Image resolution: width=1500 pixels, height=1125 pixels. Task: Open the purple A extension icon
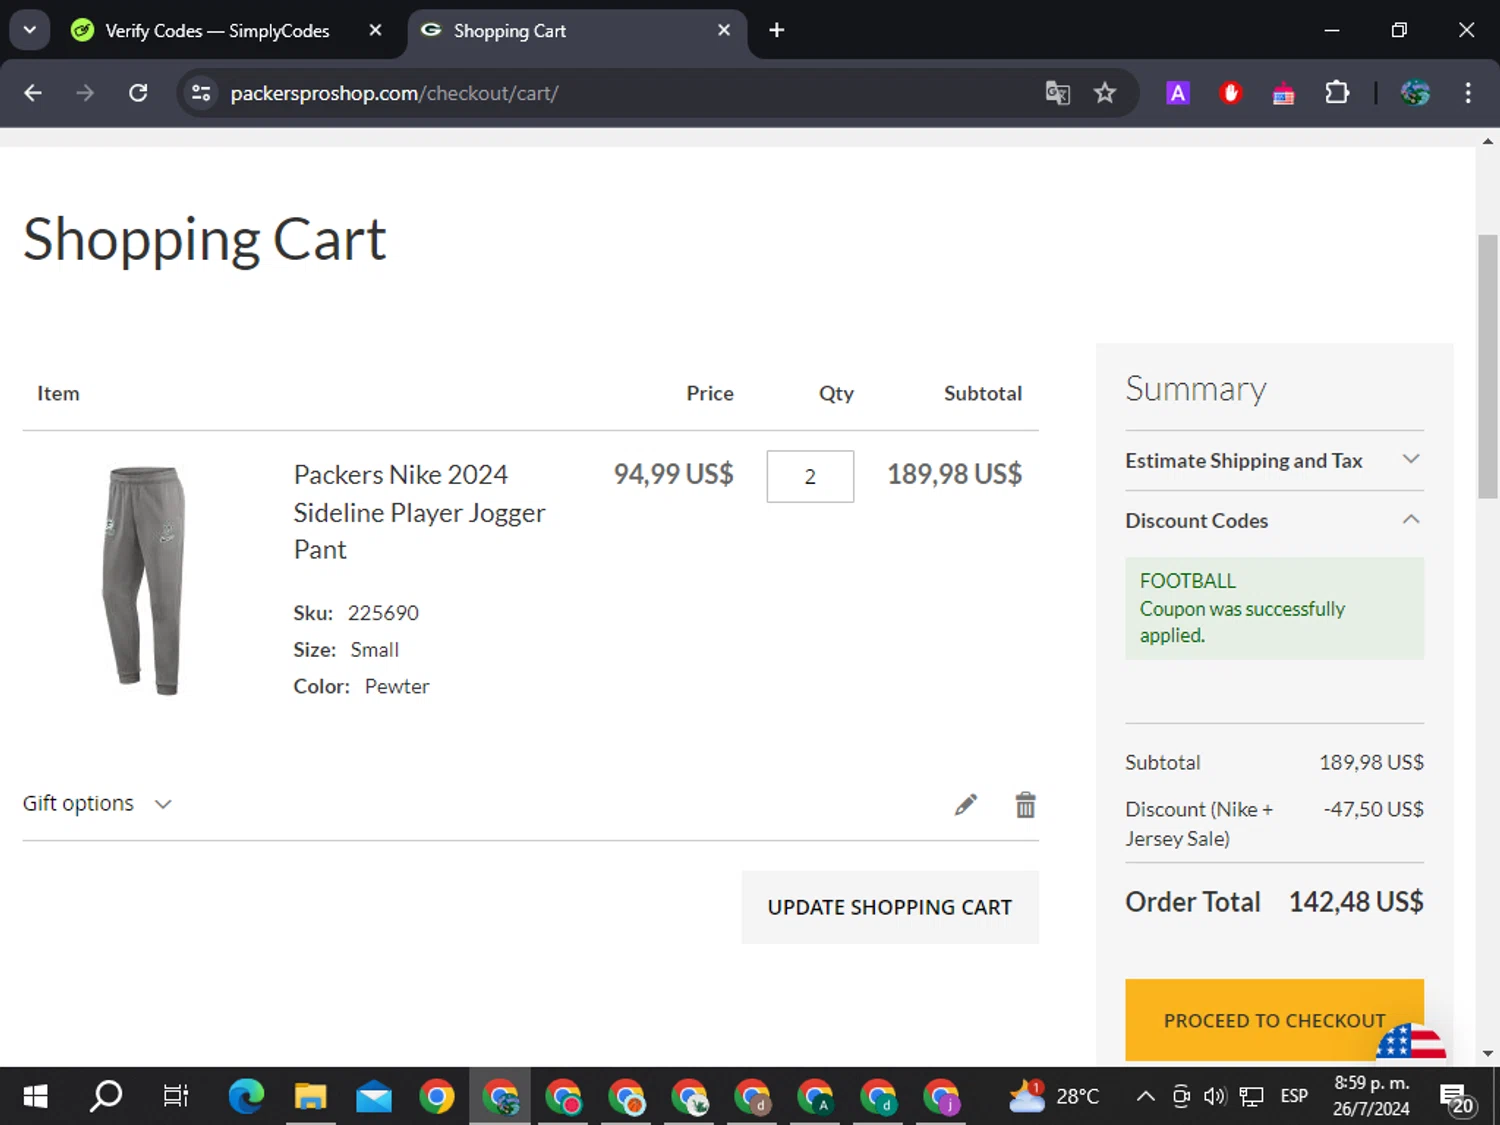pyautogui.click(x=1178, y=93)
